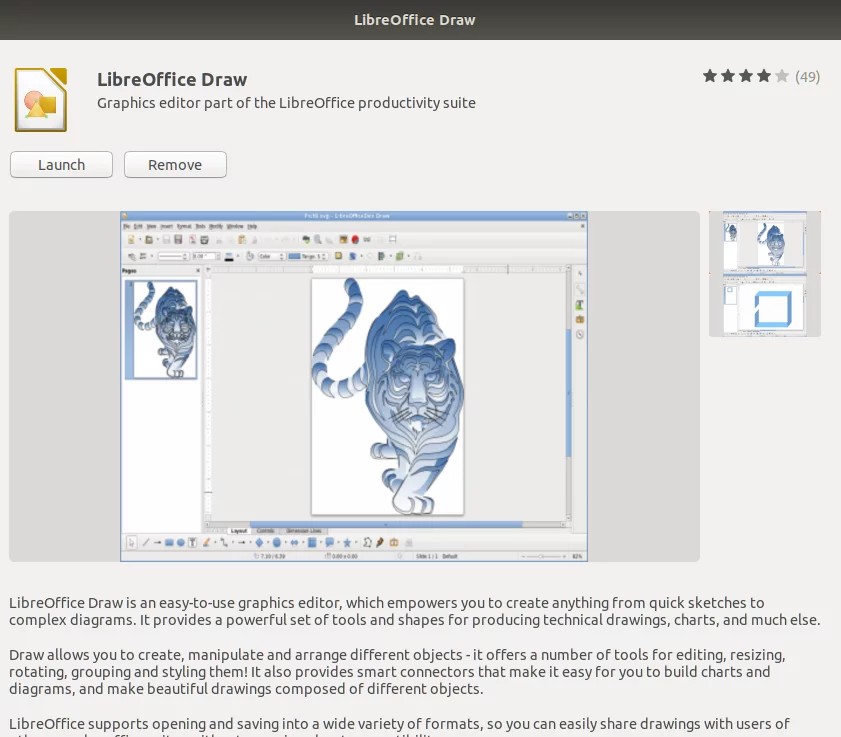Click the star shapes icon in preview toolbar

click(x=347, y=543)
